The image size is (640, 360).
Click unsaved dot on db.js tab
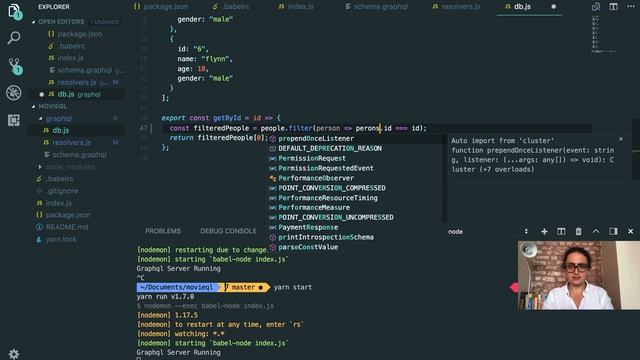click(553, 7)
